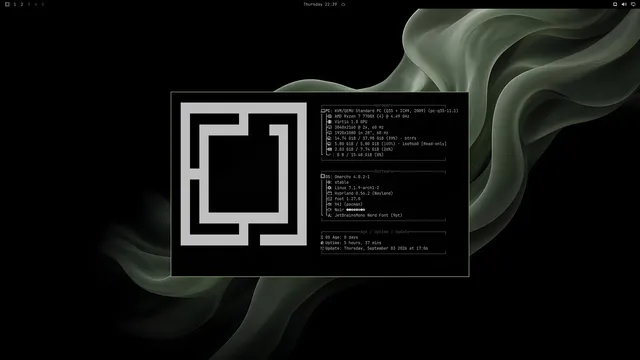Click the CPU icon beside AMD Ryzen 7
The height and width of the screenshot is (360, 640).
[x=329, y=116]
